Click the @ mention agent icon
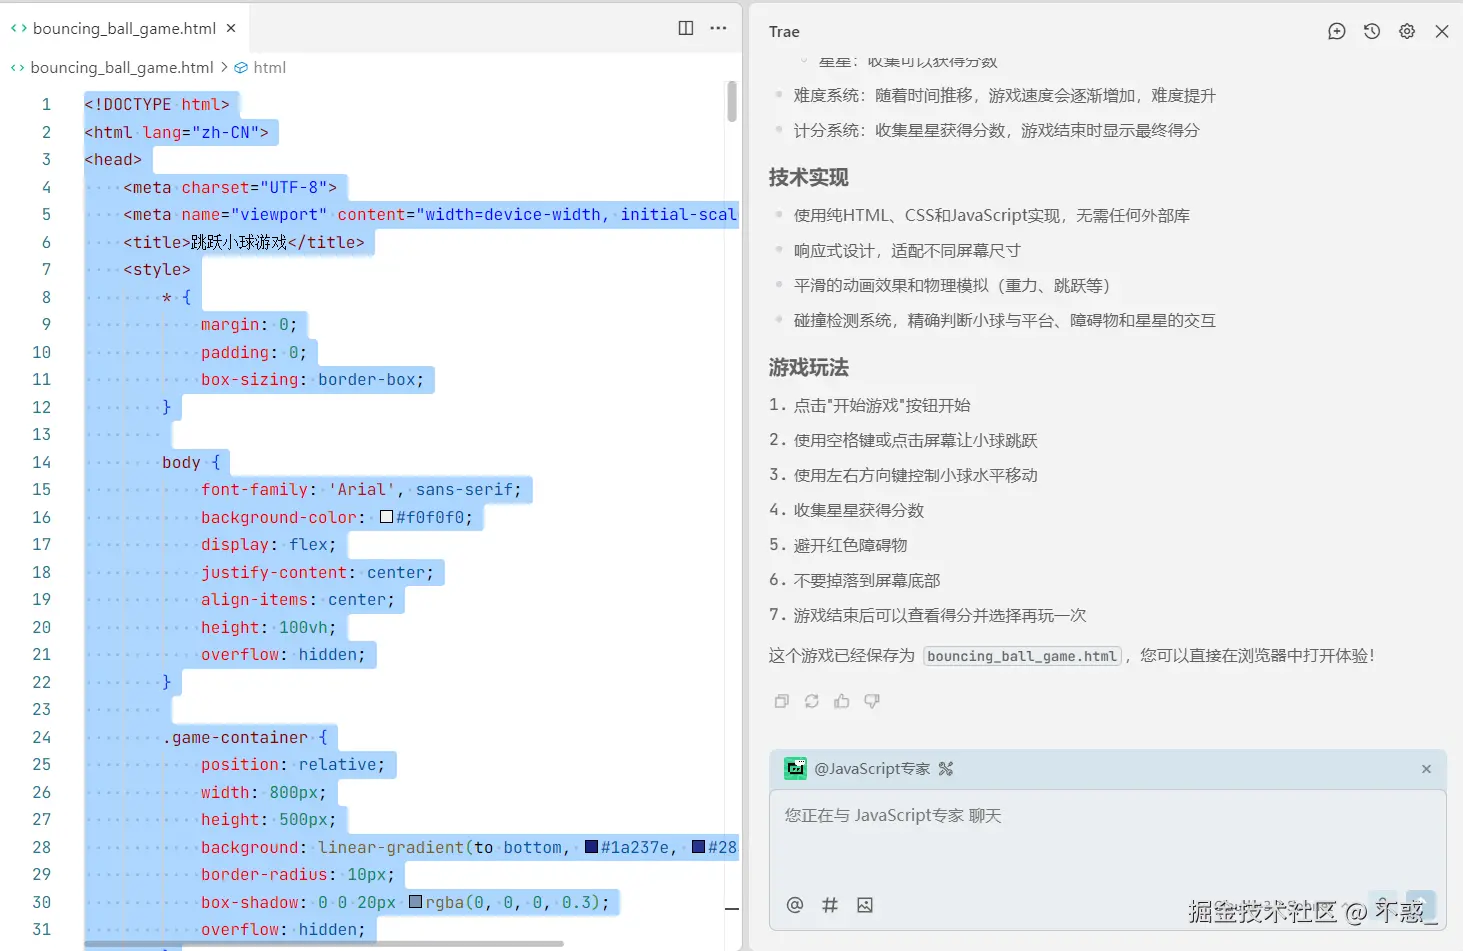This screenshot has height=951, width=1463. tap(795, 905)
